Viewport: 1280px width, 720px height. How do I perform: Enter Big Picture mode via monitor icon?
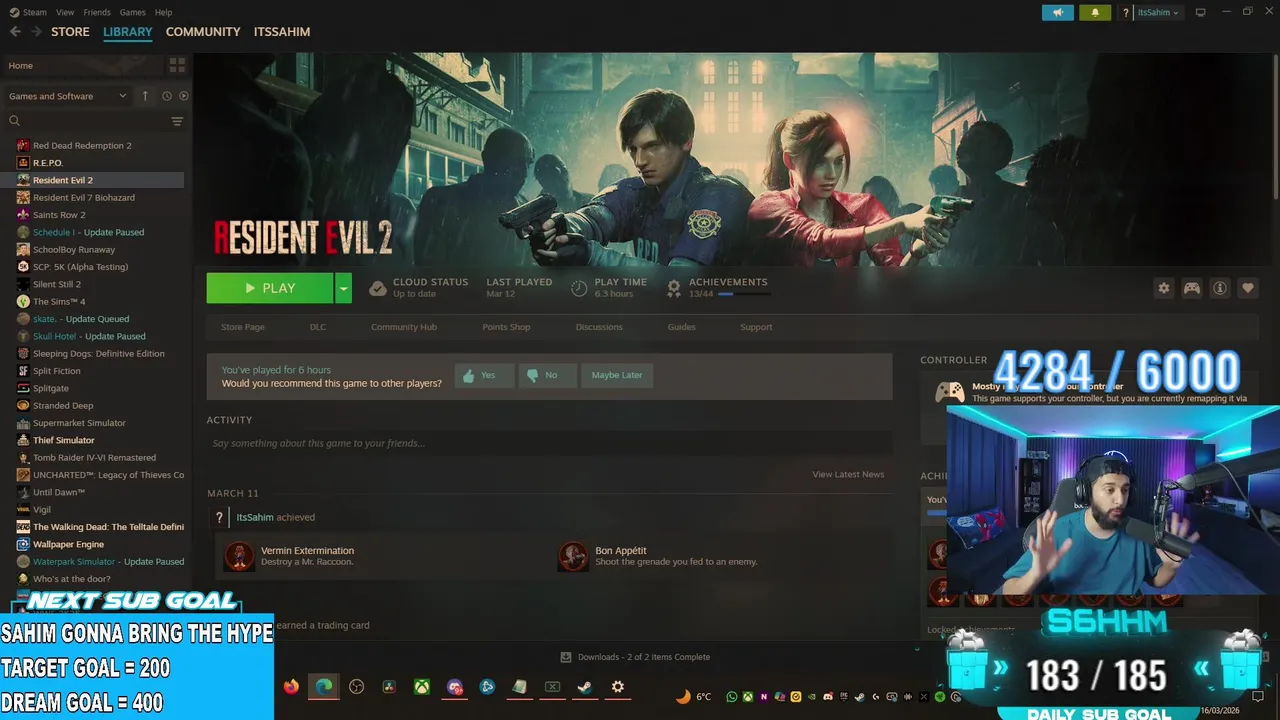pyautogui.click(x=1201, y=12)
